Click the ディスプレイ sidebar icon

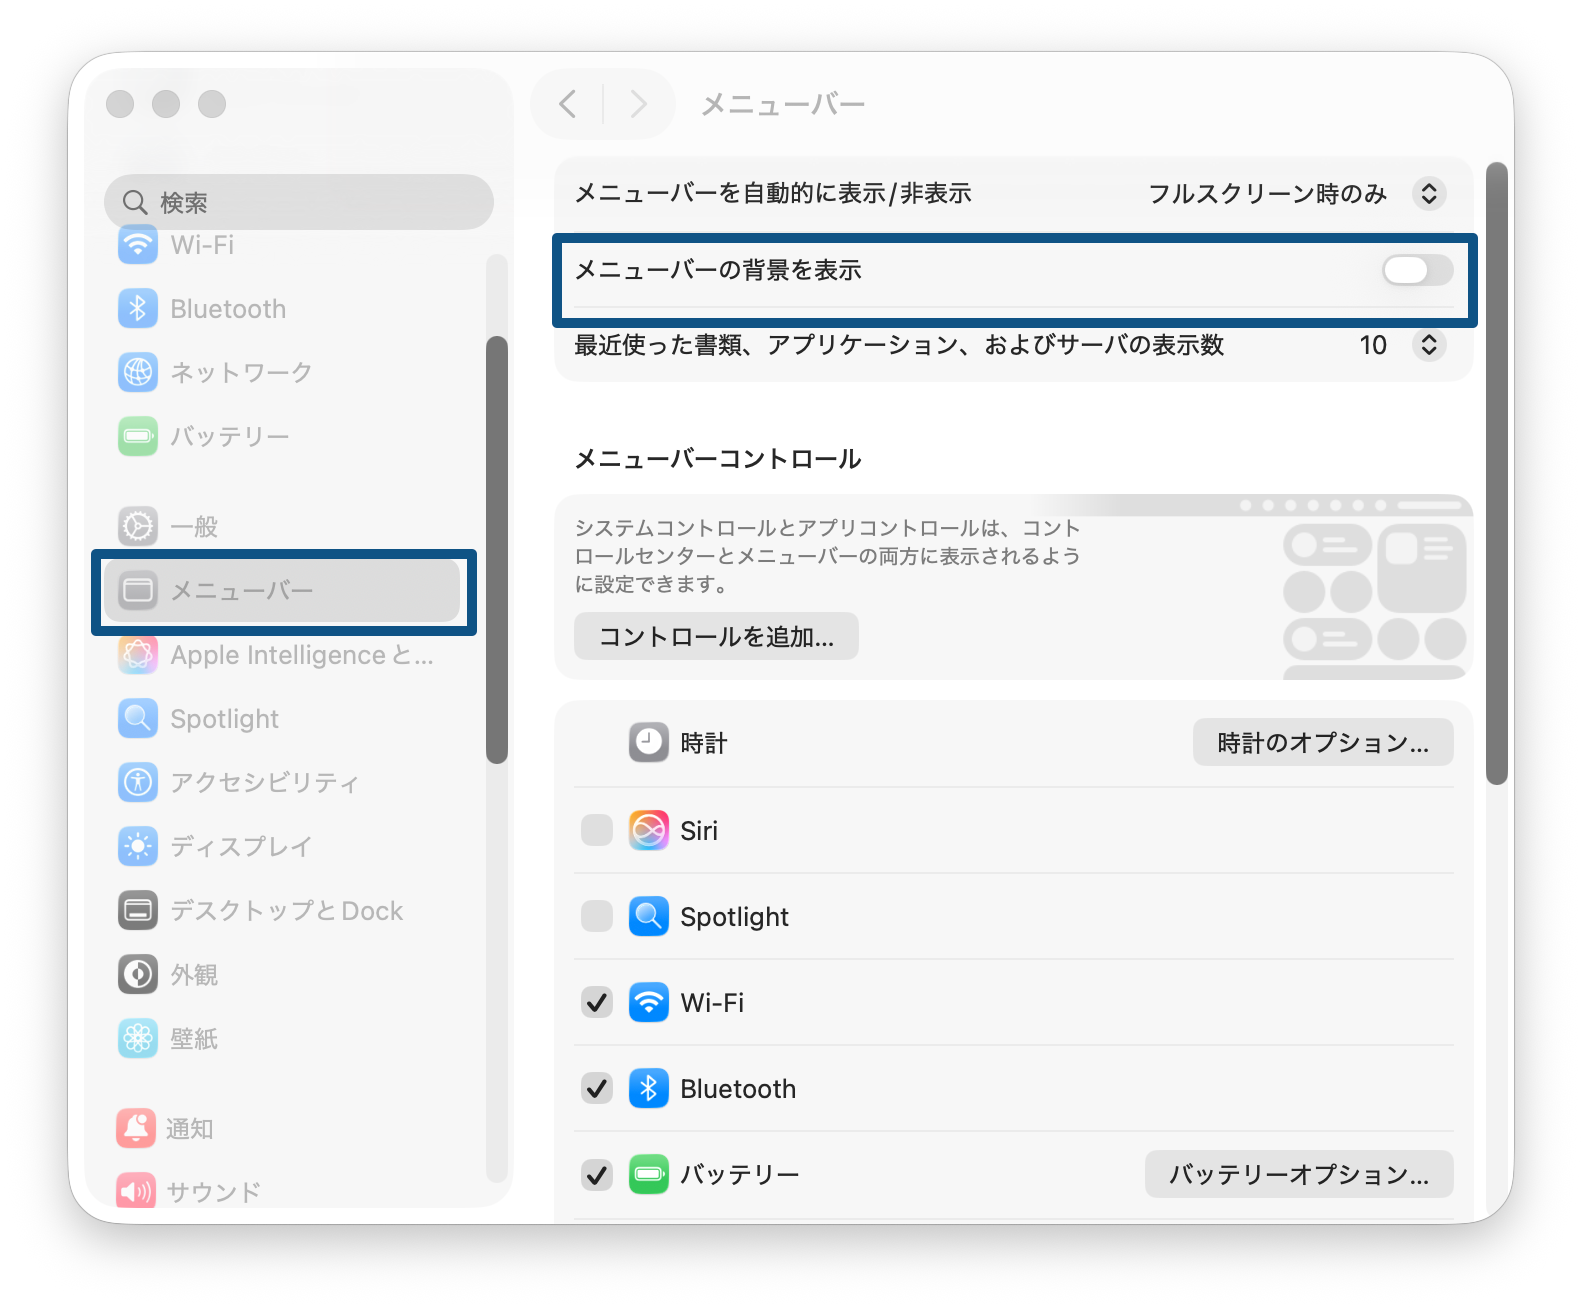(x=138, y=846)
